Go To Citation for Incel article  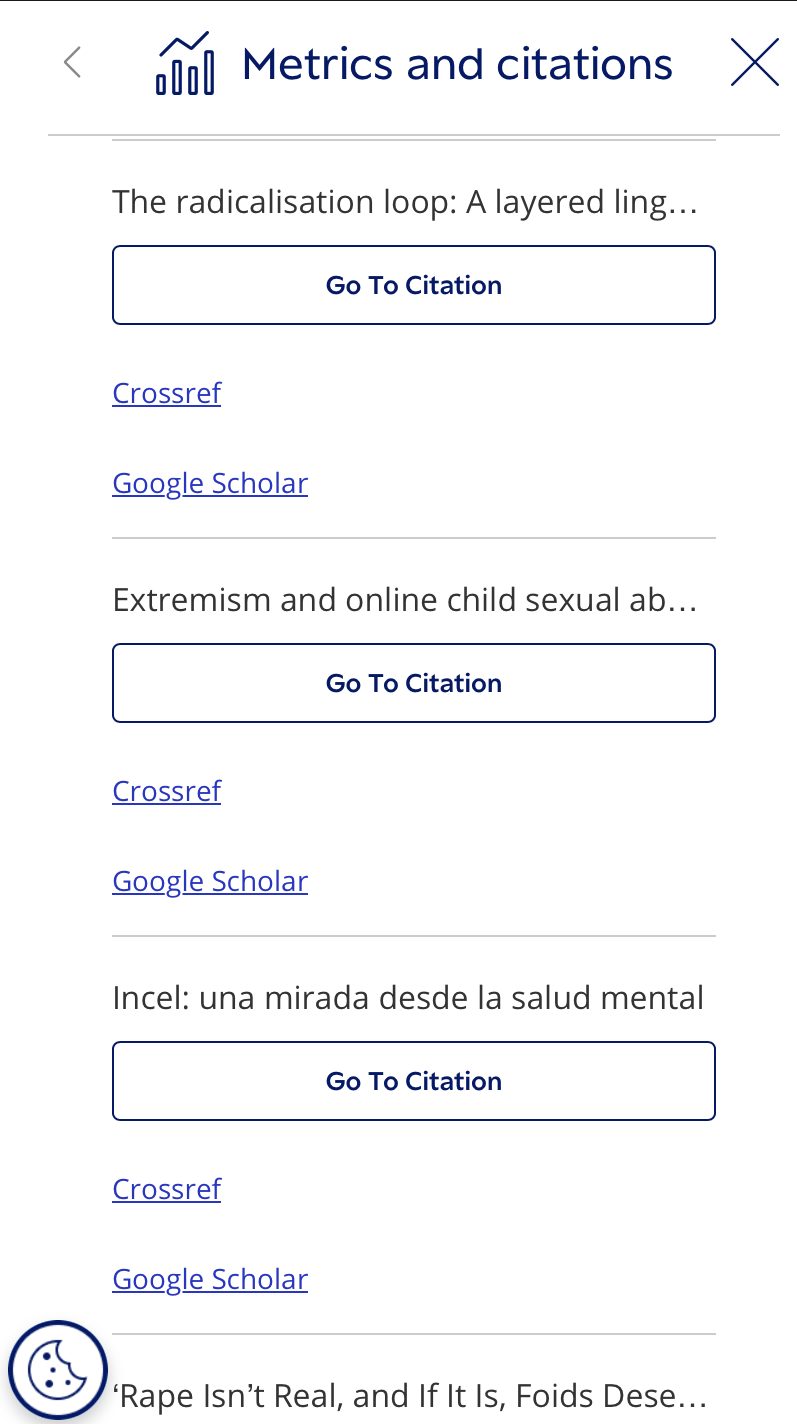[414, 1081]
